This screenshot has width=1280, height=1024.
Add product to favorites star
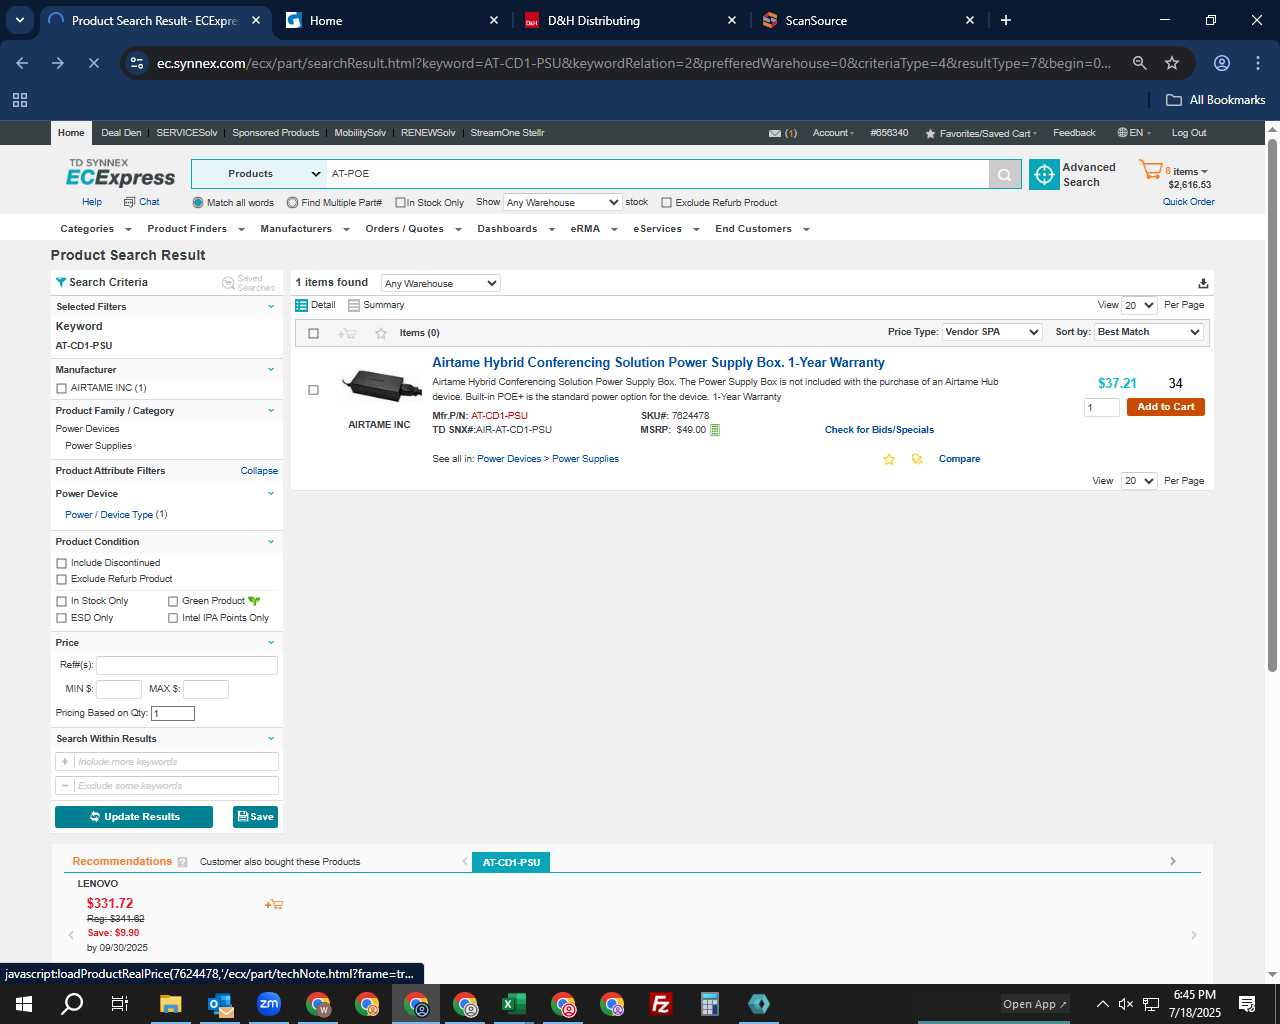pos(888,459)
